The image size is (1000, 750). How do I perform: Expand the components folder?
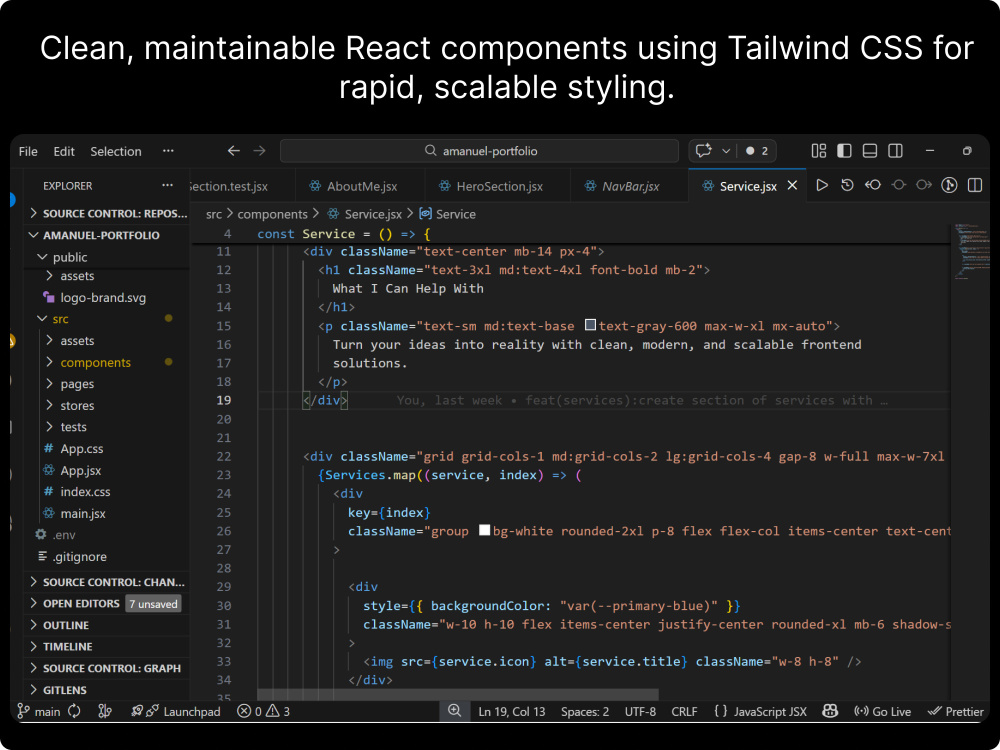click(107, 362)
